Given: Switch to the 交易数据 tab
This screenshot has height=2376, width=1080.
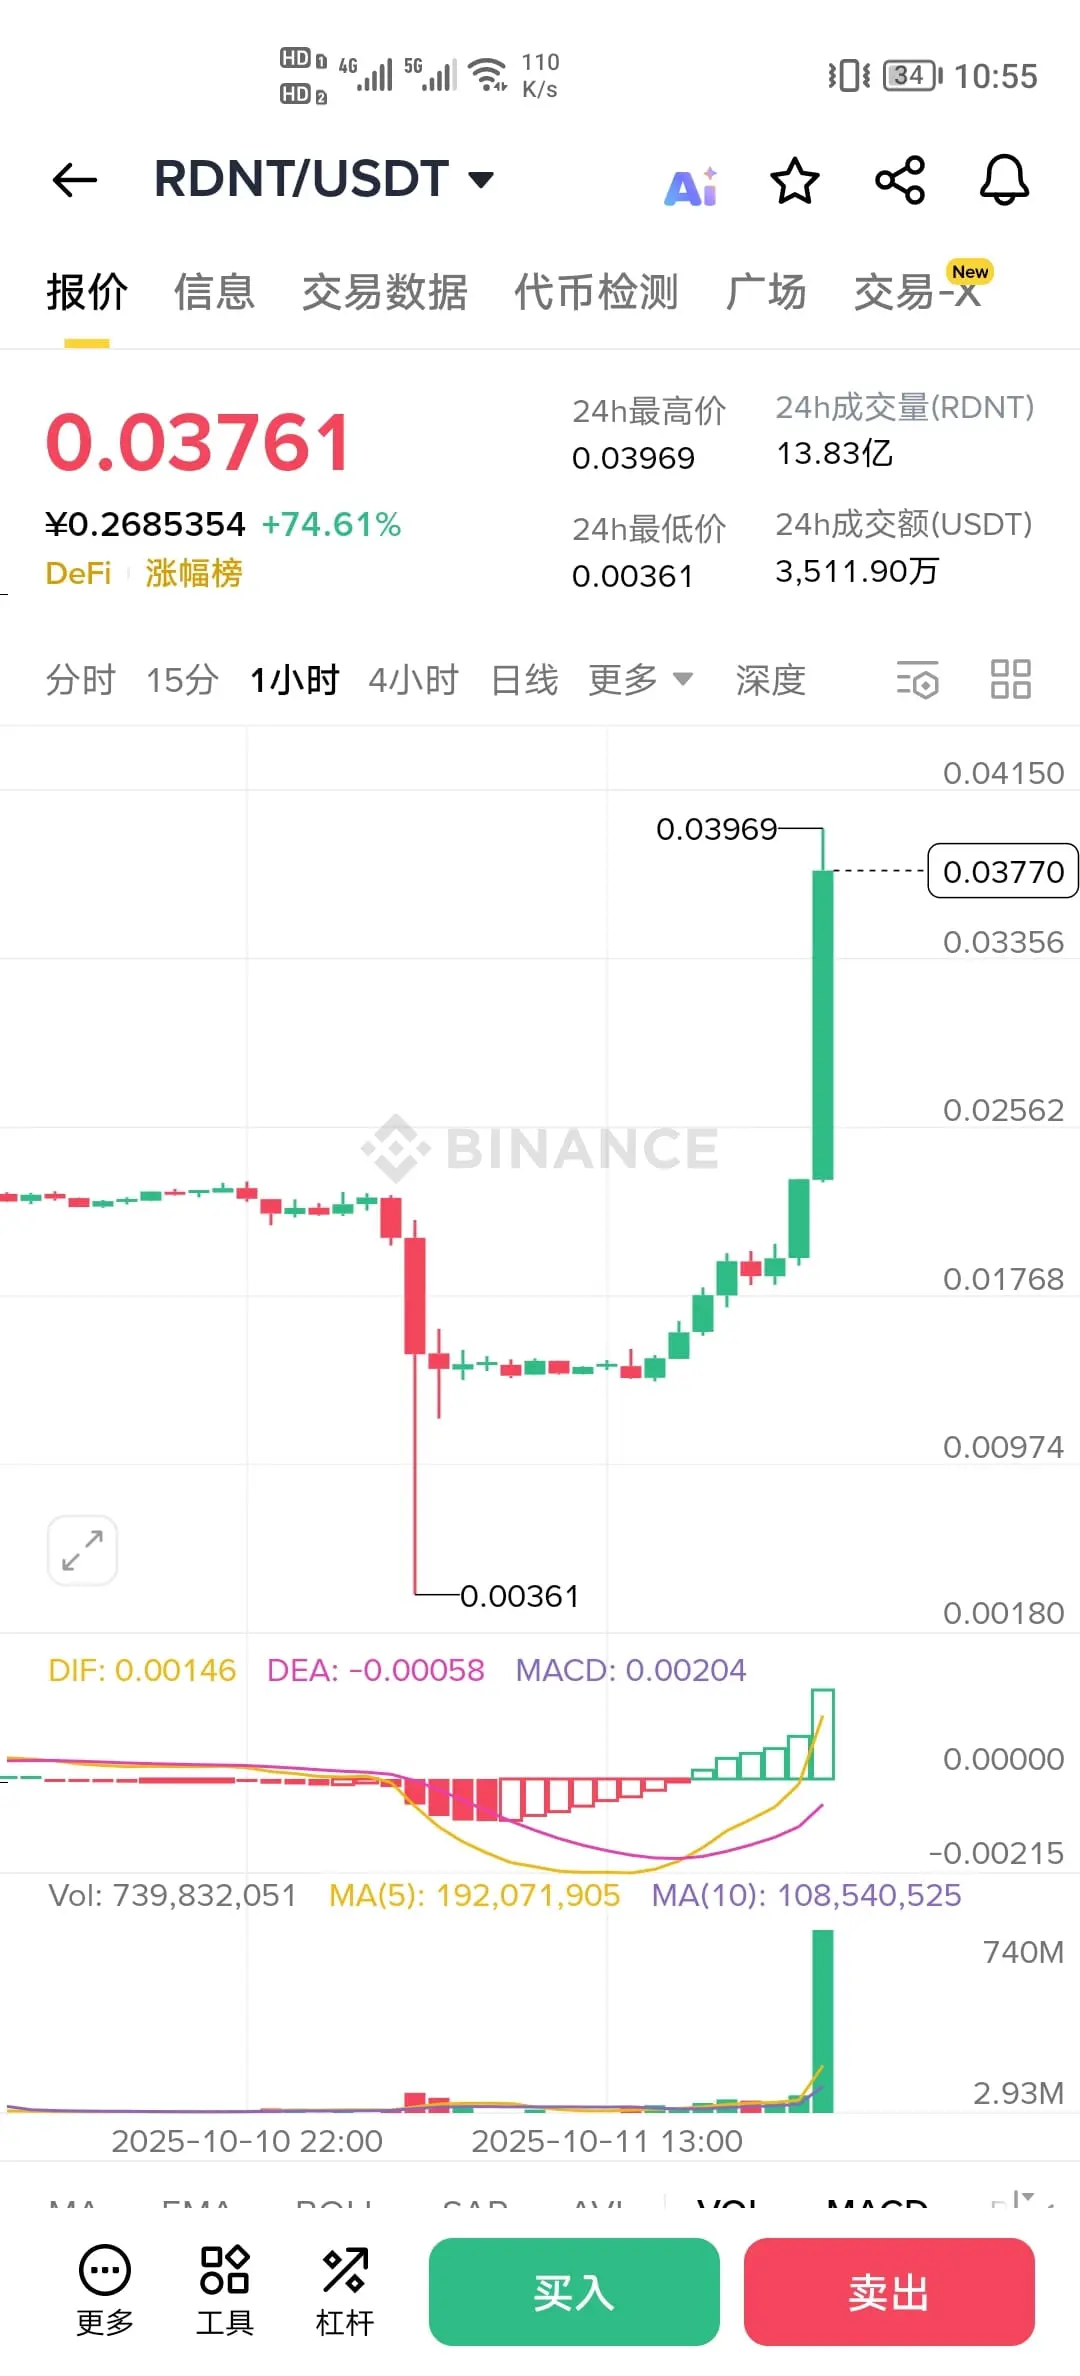Looking at the screenshot, I should pos(385,292).
